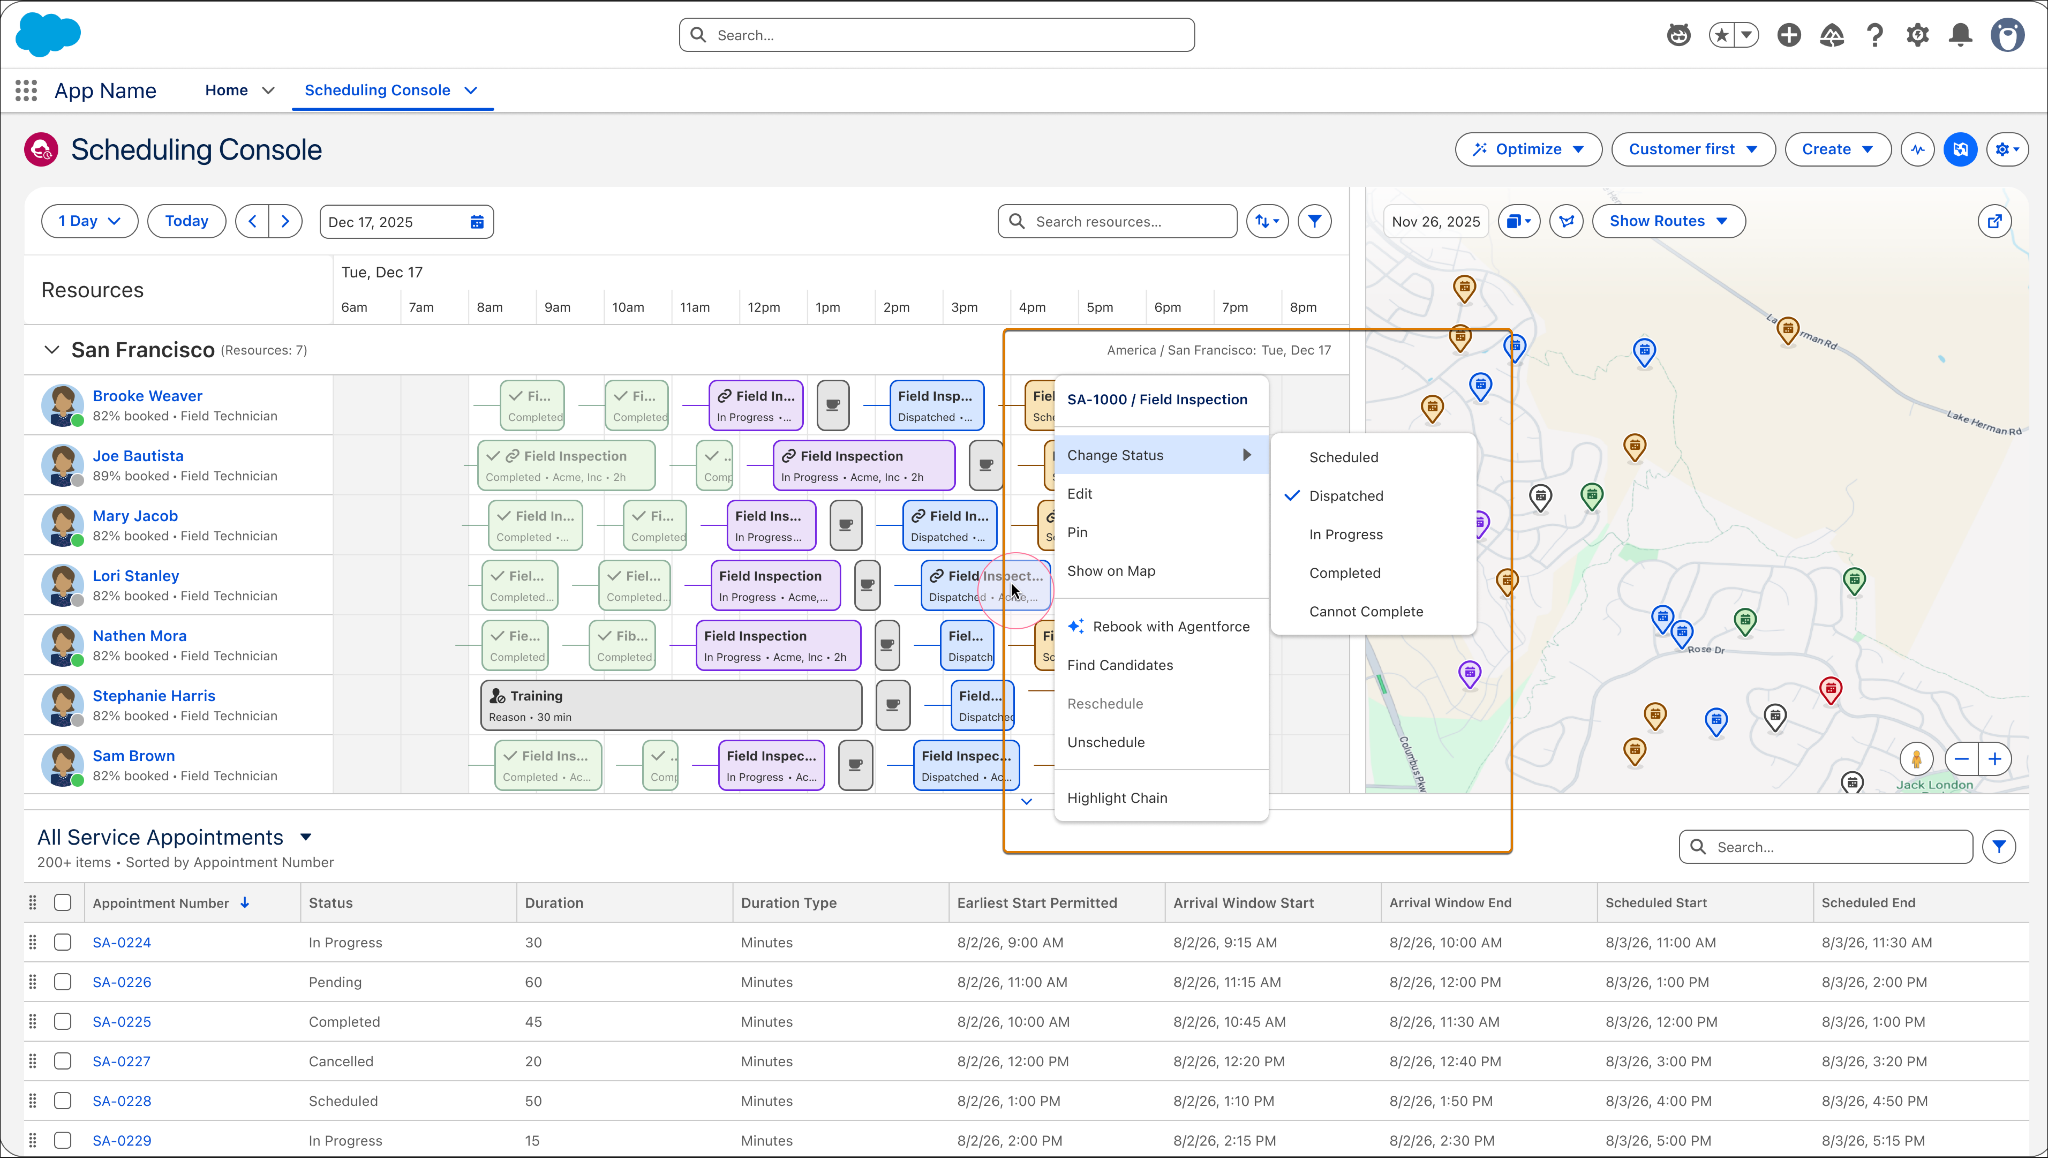Zoom out on the map
2048x1158 pixels.
point(1962,759)
